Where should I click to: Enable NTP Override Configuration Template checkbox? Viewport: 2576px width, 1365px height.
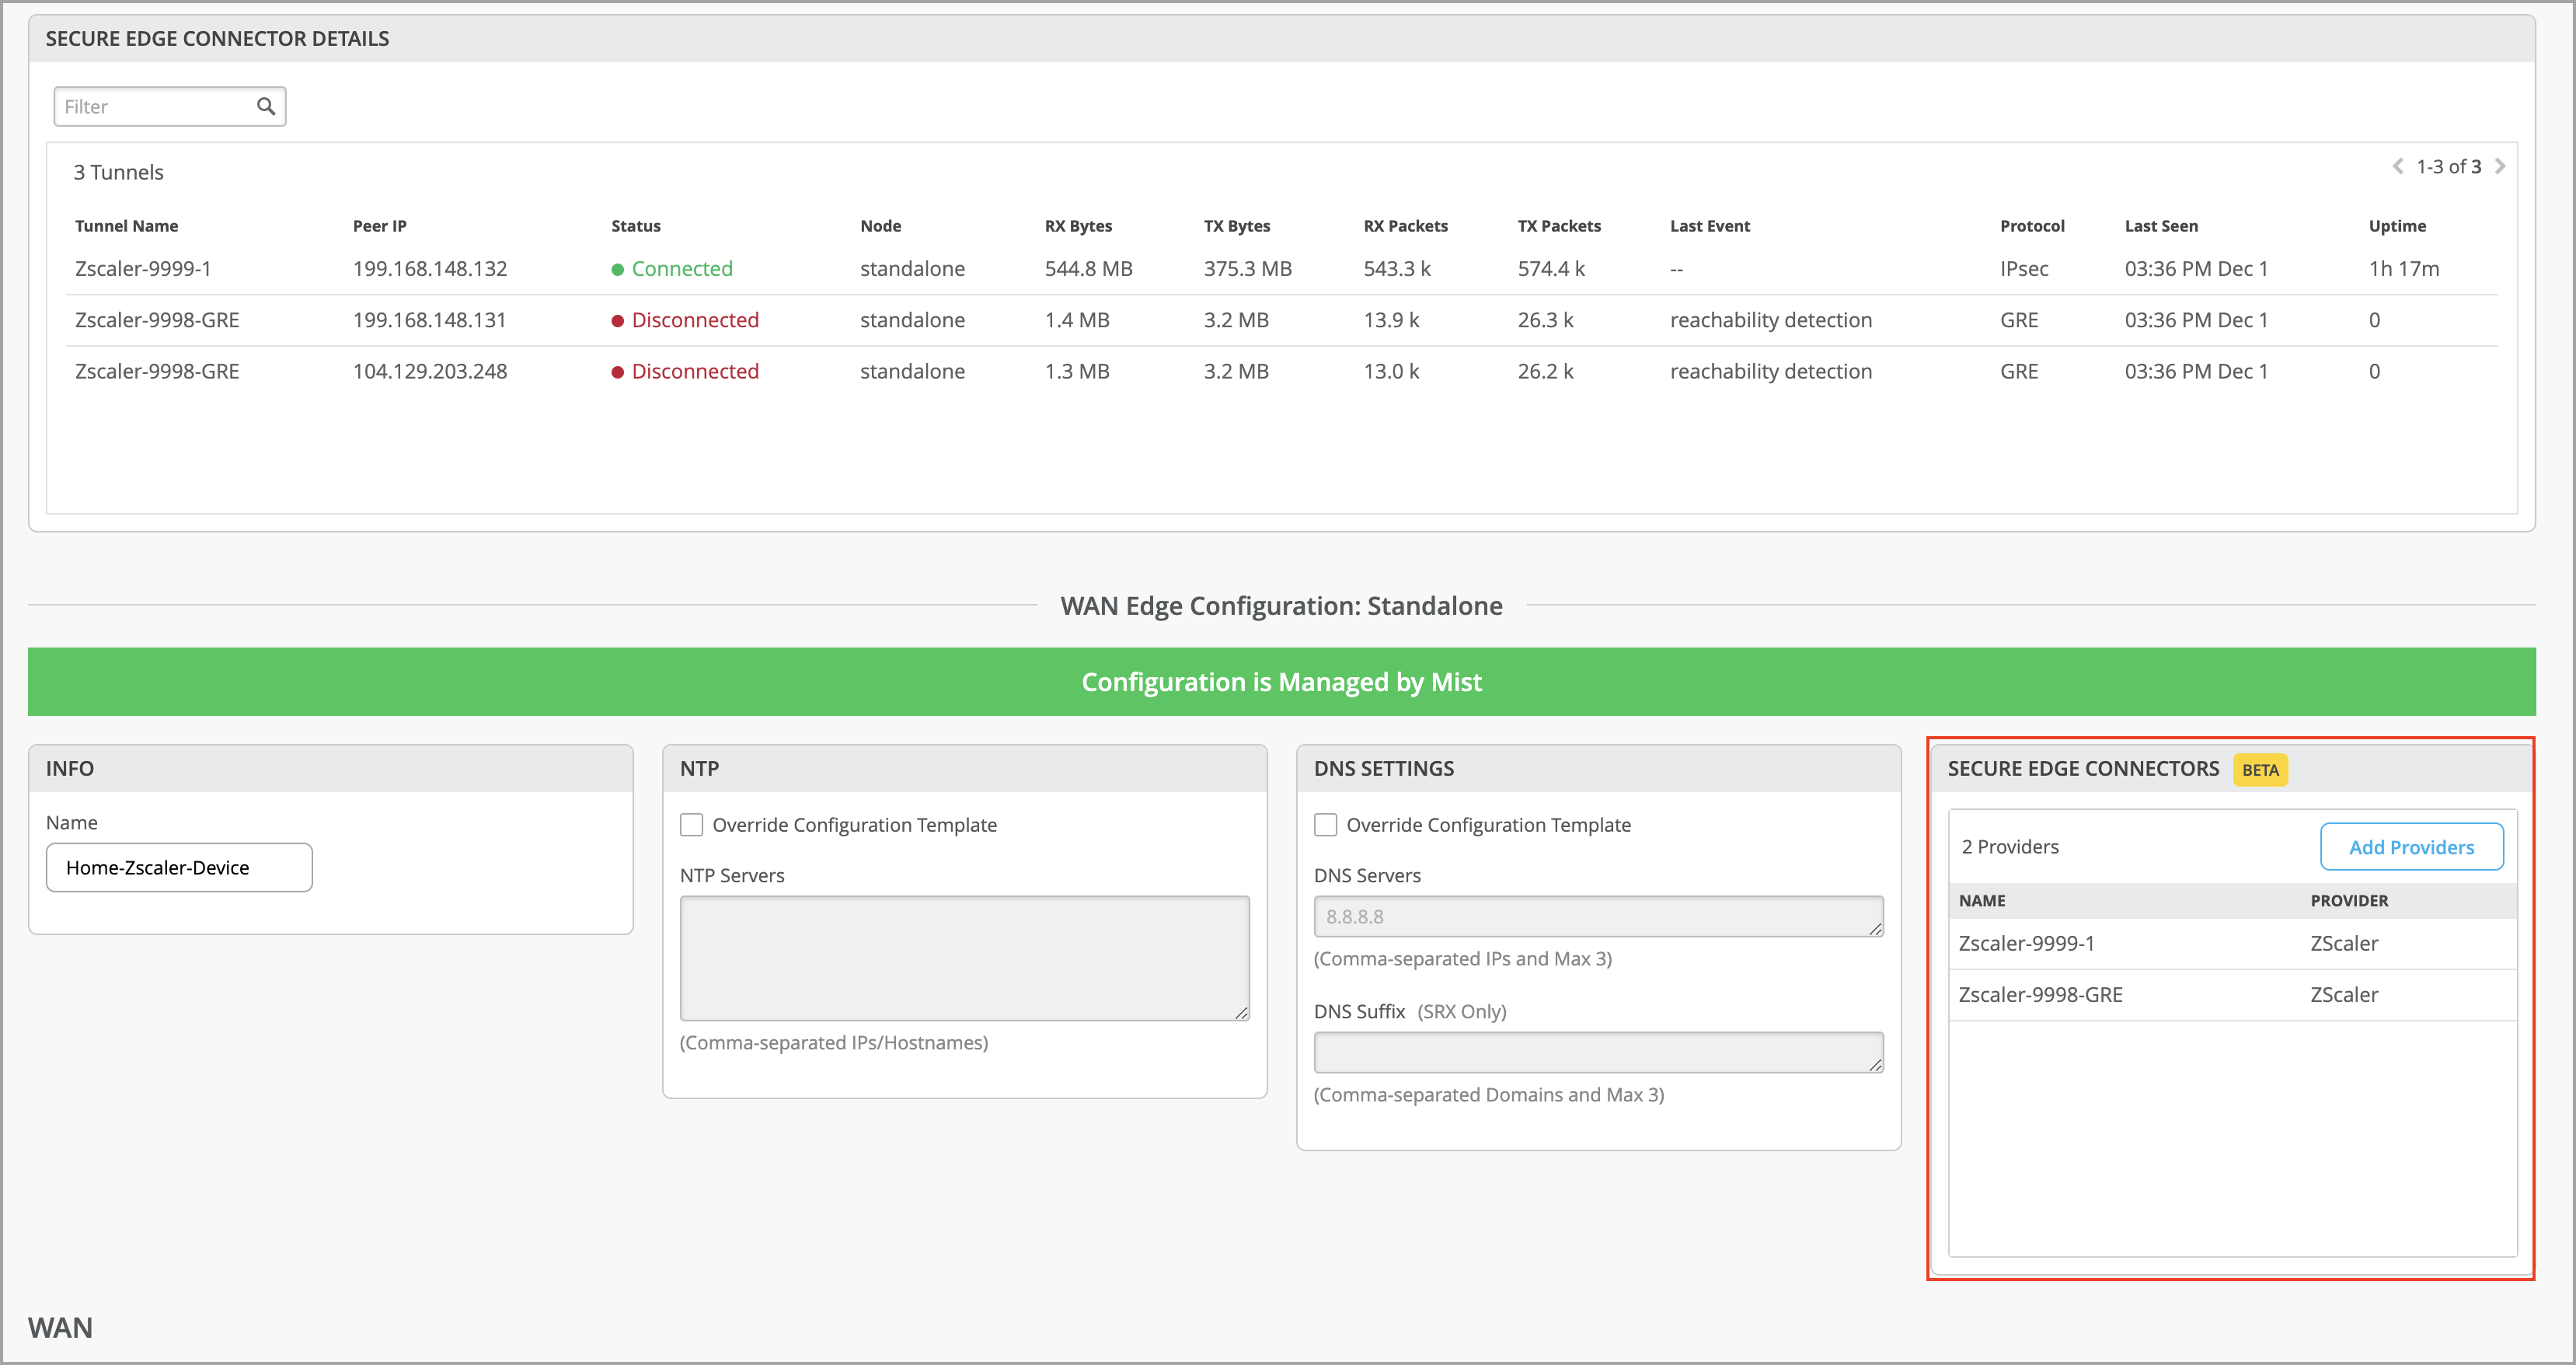click(x=691, y=825)
